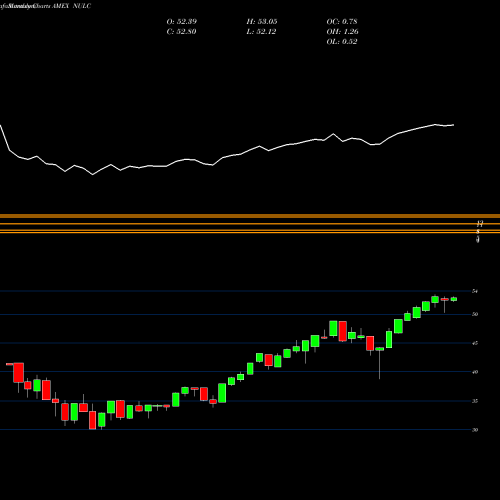This screenshot has height=500, width=500.
Task: Click the 40 price axis label
Action: [x=475, y=372]
